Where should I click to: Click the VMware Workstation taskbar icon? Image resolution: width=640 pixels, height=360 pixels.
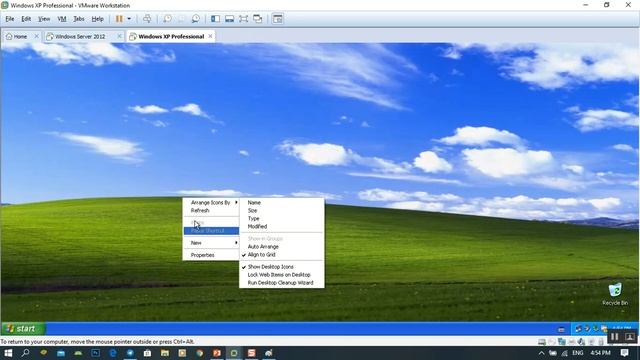234,353
